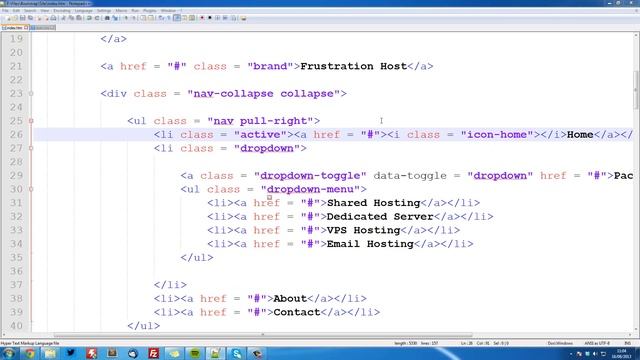Click the 'Contact' text on line 39
Viewport: 640px width, 360px height.
click(x=297, y=312)
